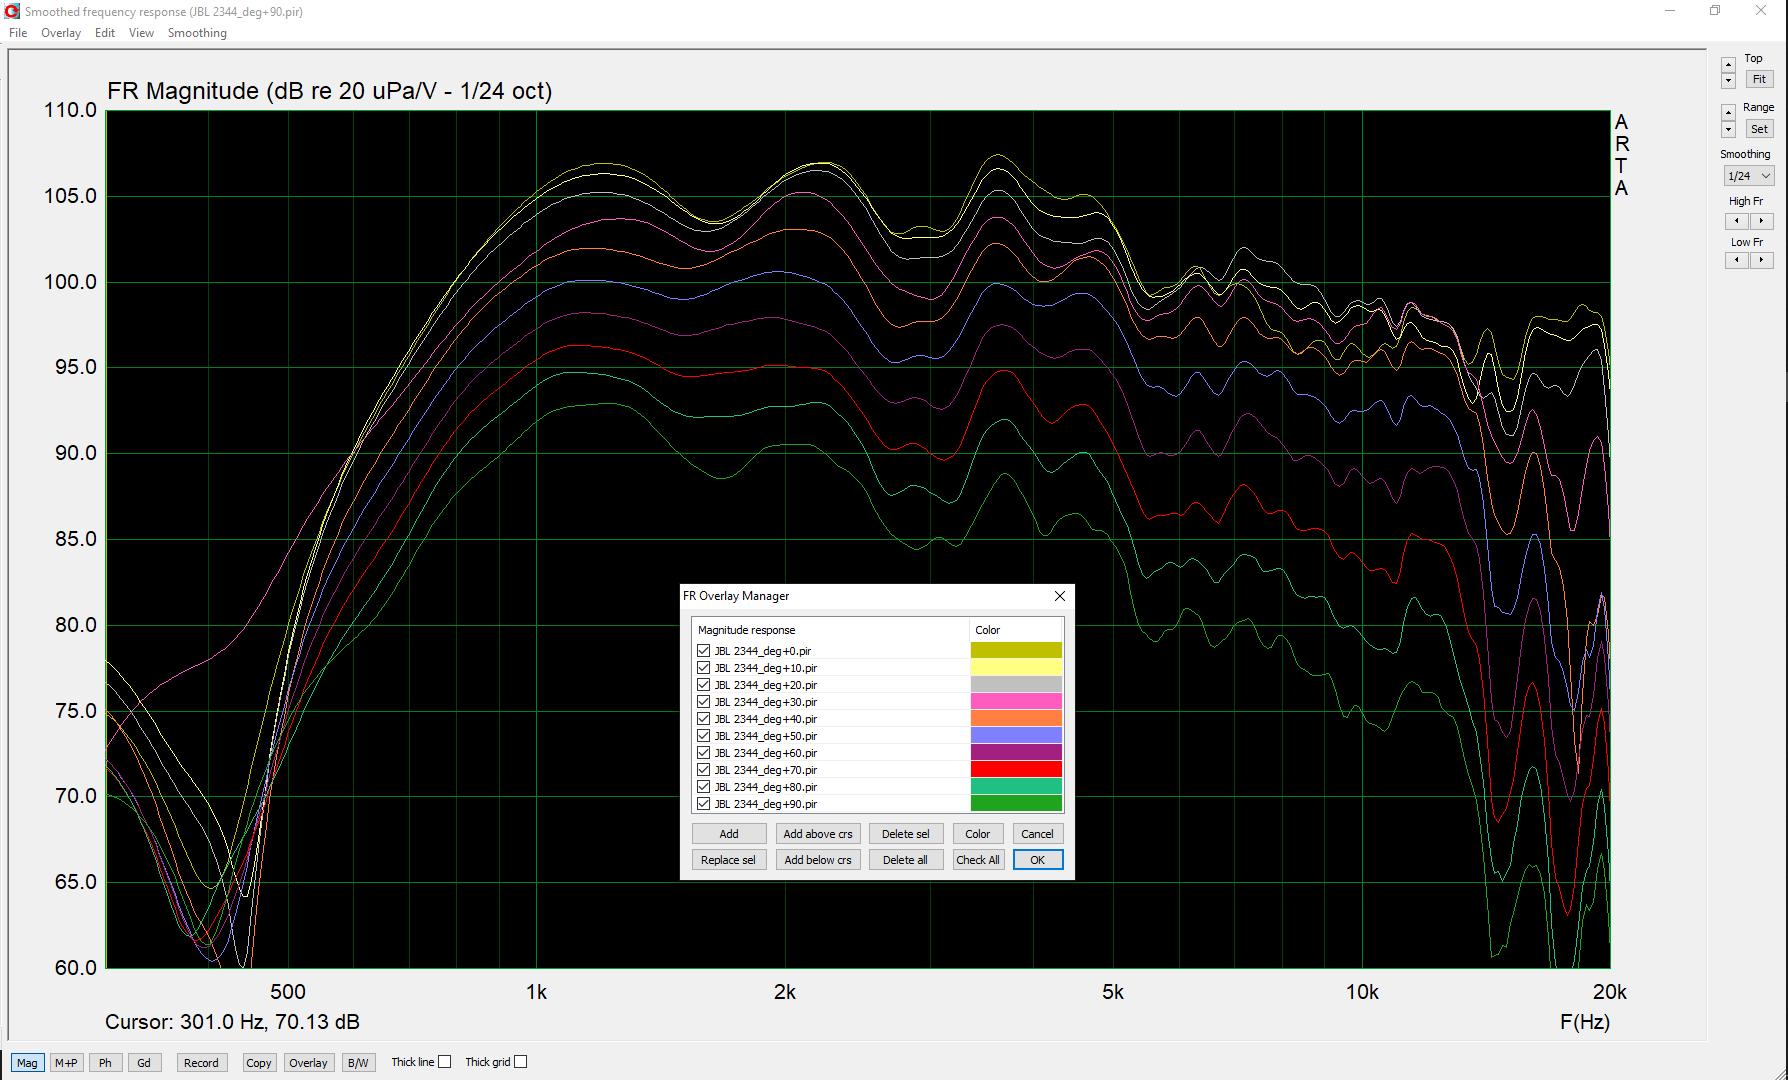Select the JBL 2344_deg+90.pir list entry
This screenshot has width=1788, height=1080.
click(766, 804)
